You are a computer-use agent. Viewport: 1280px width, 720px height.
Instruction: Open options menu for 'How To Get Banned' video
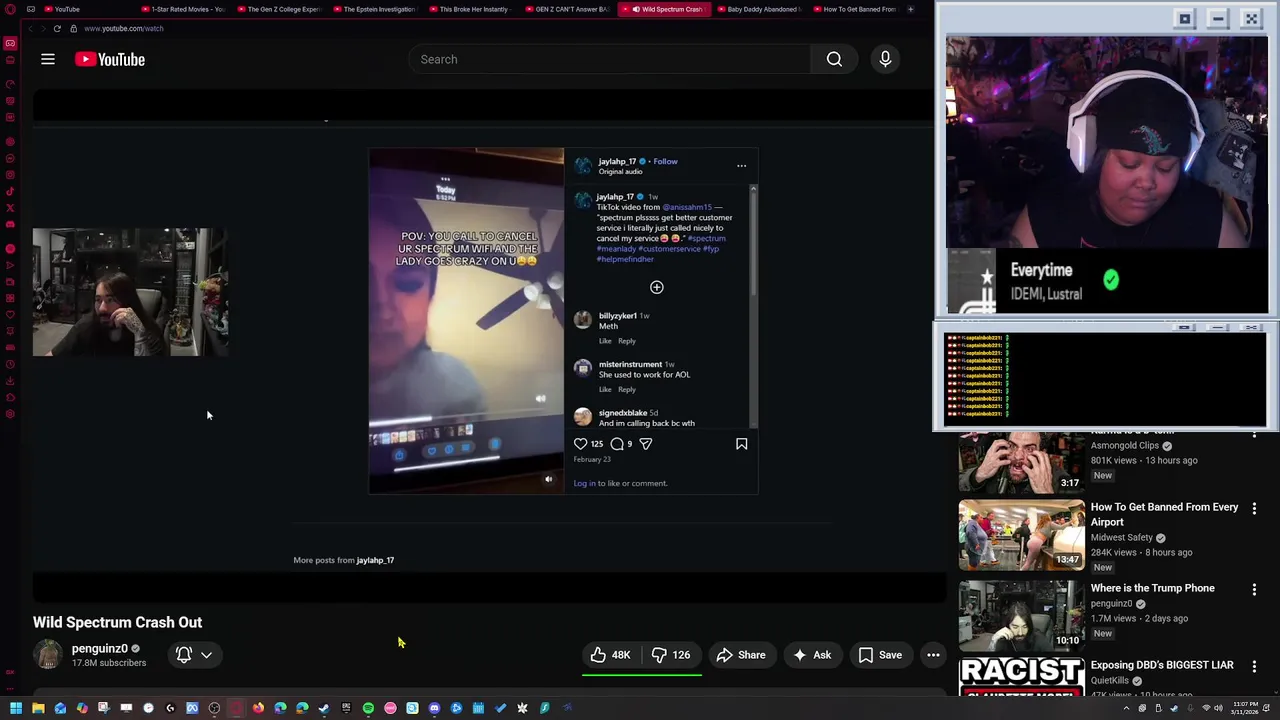[1254, 508]
